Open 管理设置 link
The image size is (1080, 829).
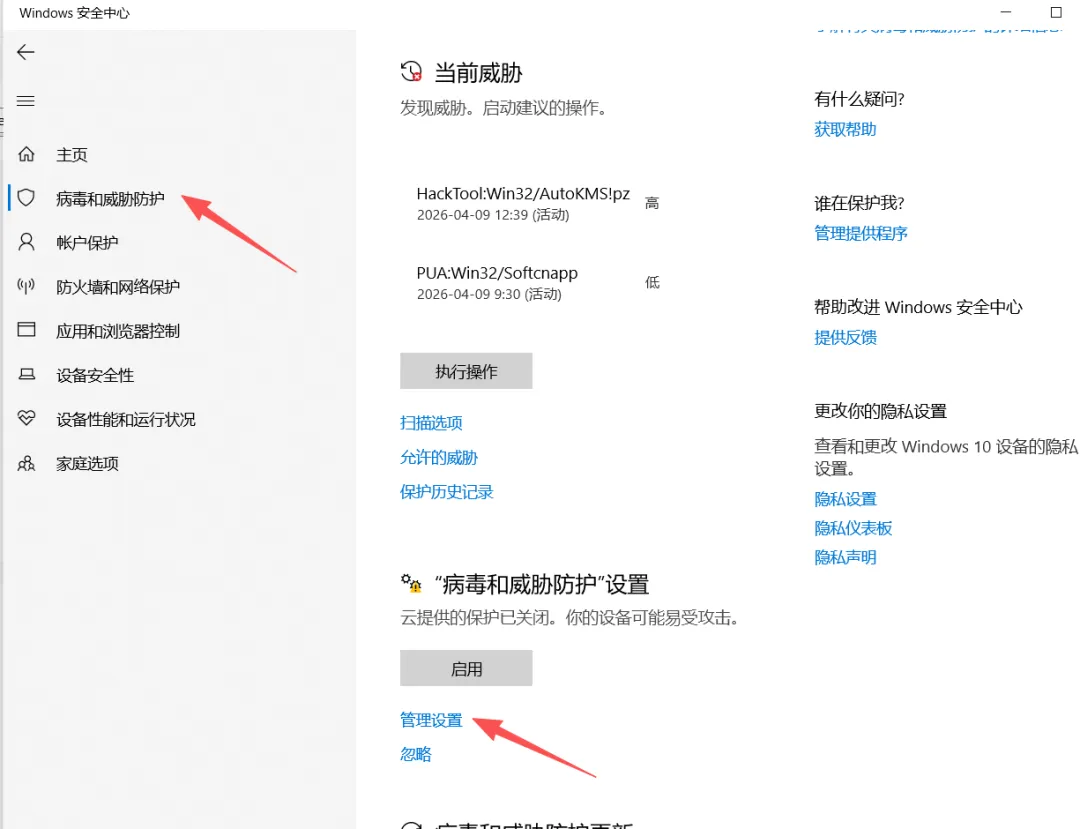(x=431, y=720)
